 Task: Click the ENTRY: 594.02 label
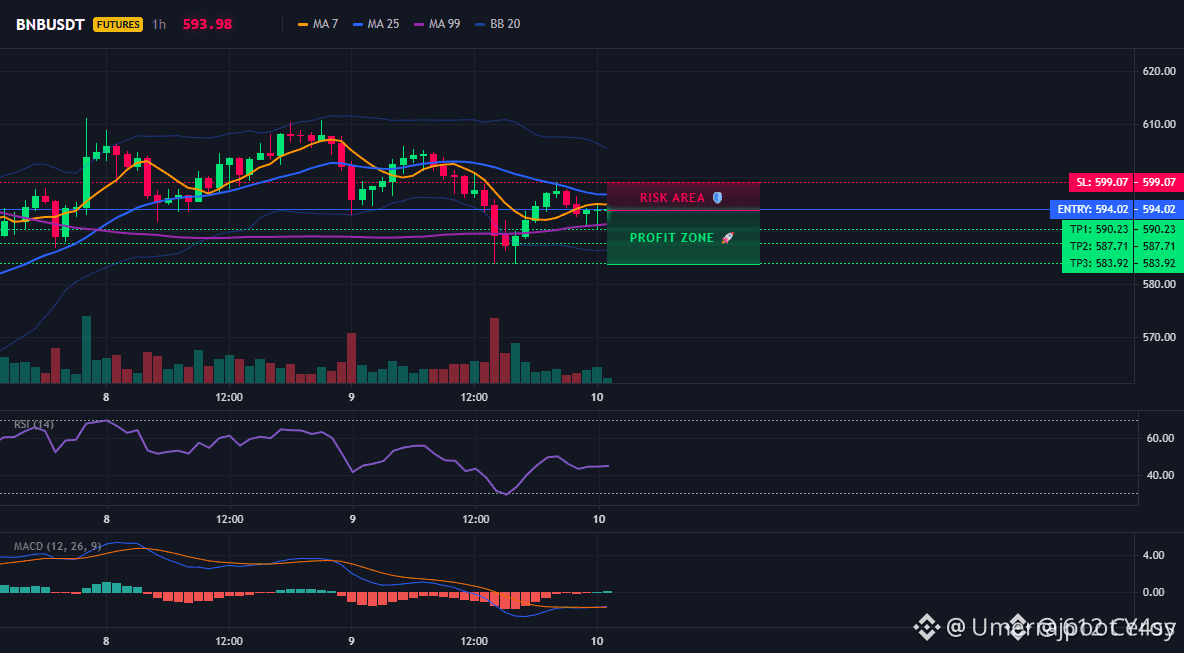pyautogui.click(x=1092, y=209)
